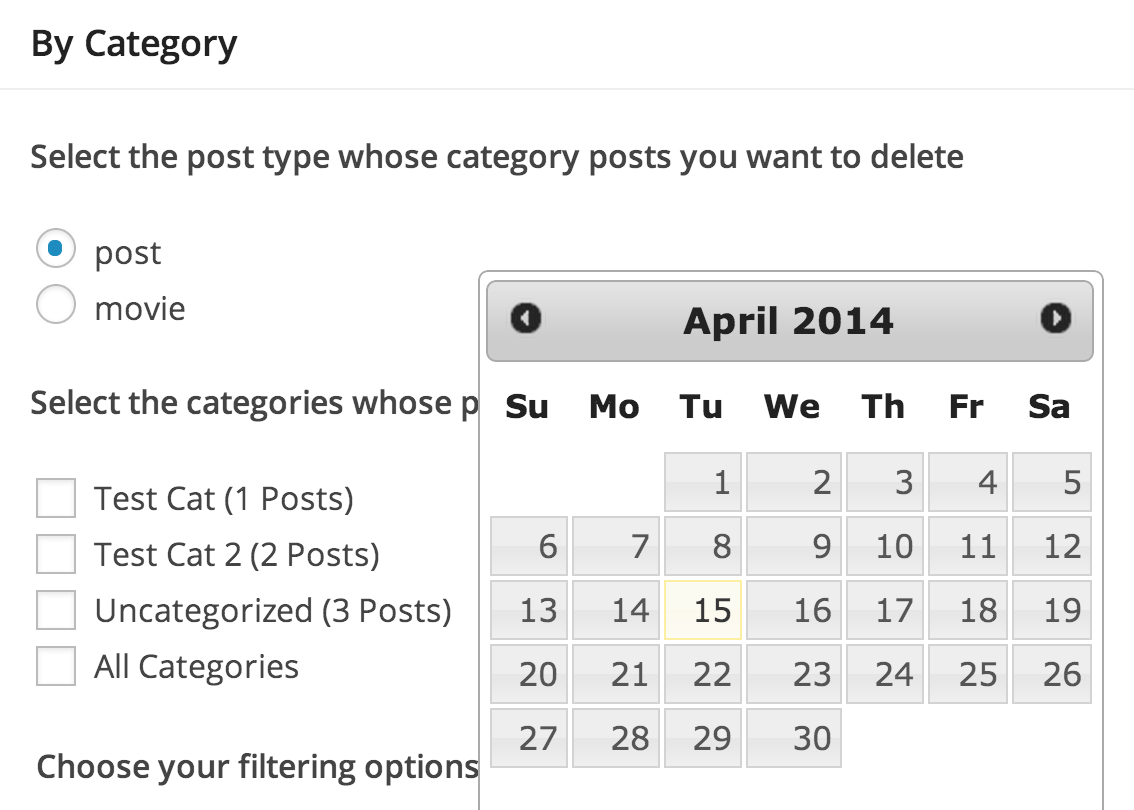Select the post radio button
Viewport: 1134px width, 810px height.
(x=56, y=249)
